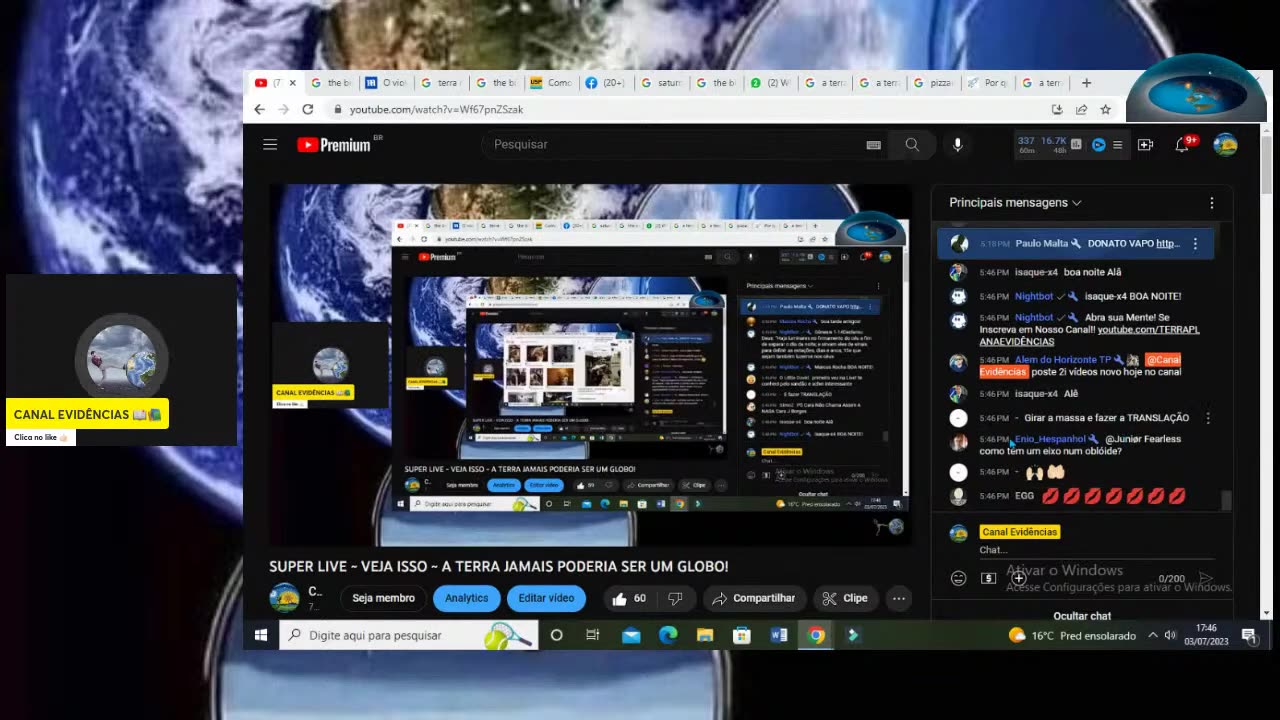
Task: Click the Seja membro button
Action: click(383, 599)
